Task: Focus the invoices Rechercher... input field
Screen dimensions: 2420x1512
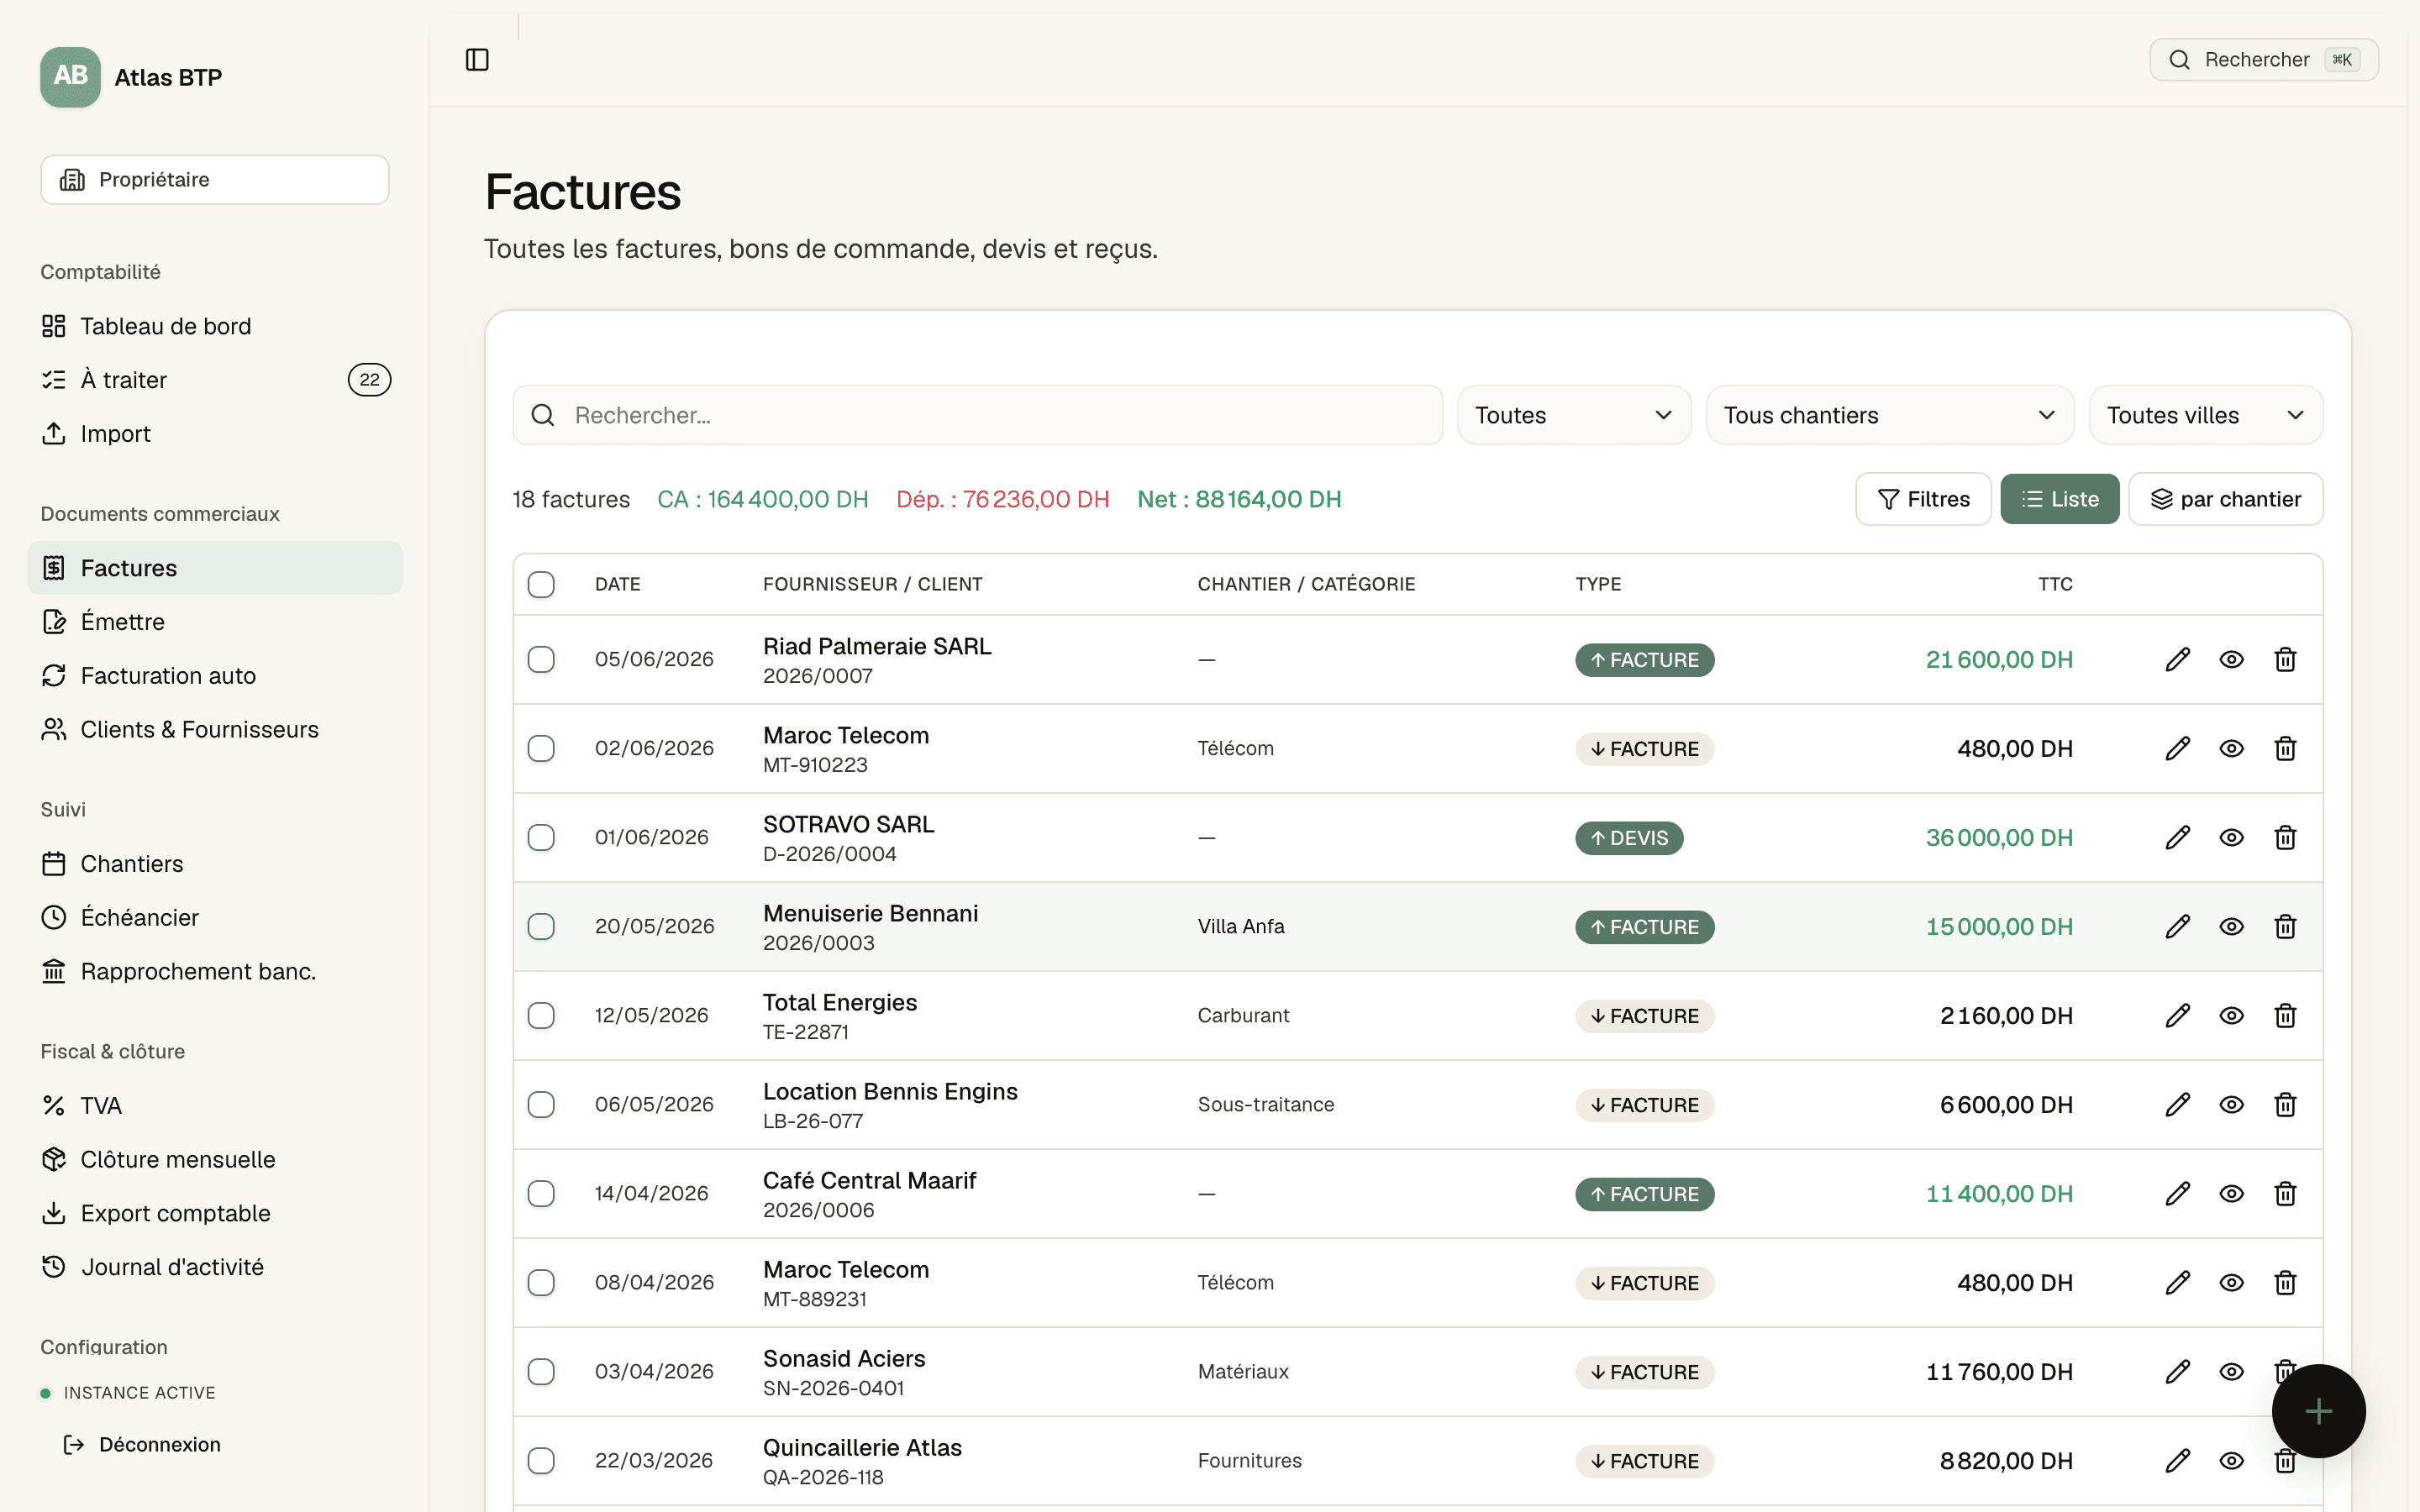Action: [977, 415]
